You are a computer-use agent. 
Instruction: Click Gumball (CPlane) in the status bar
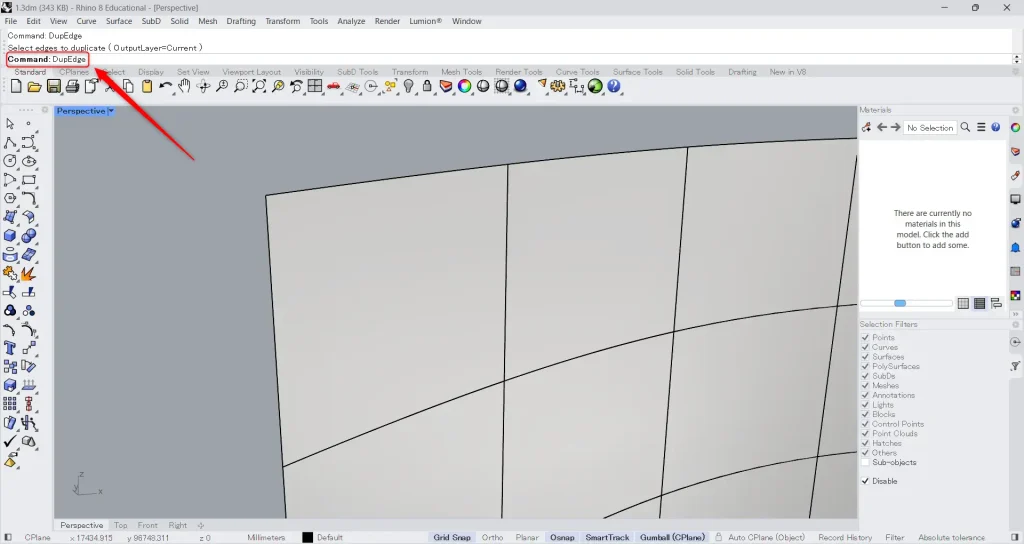coord(673,537)
